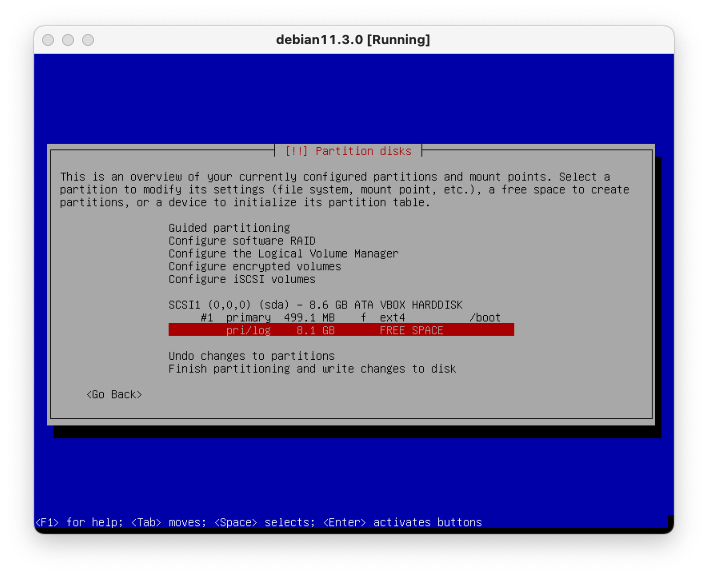Select Guided partitioning option
The height and width of the screenshot is (576, 708).
tap(229, 228)
